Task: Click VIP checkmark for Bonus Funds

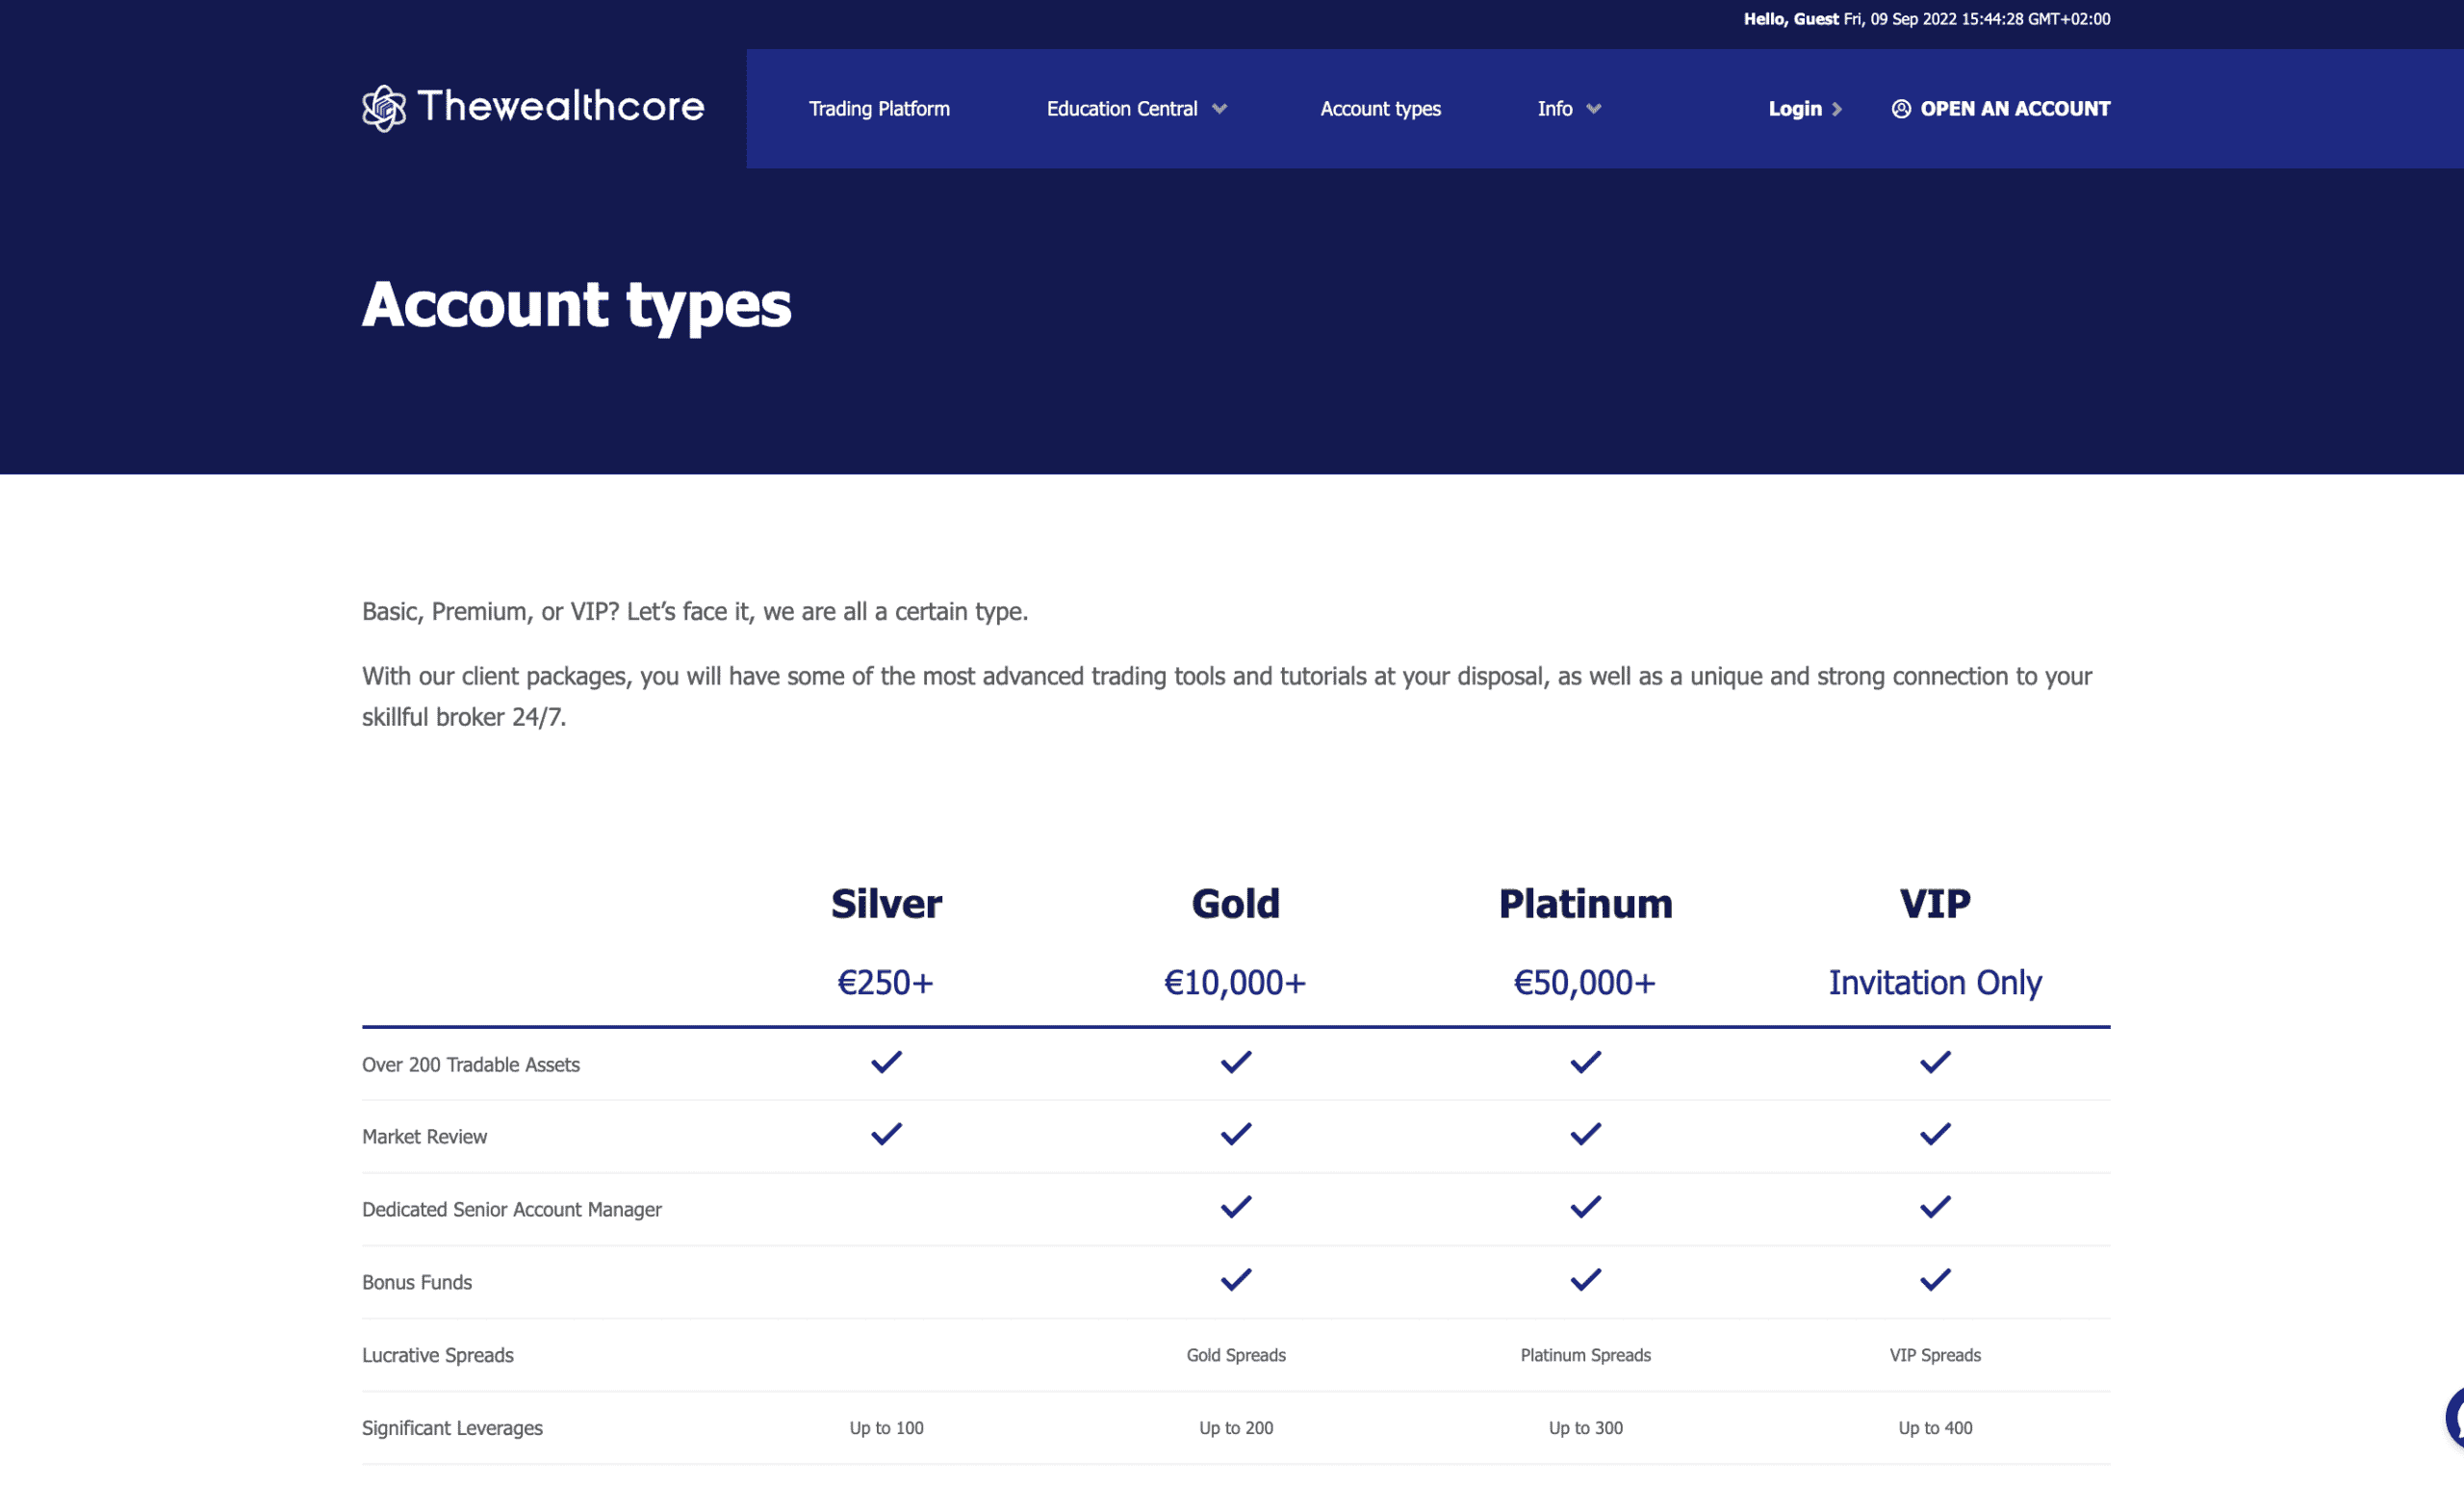Action: (x=1935, y=1280)
